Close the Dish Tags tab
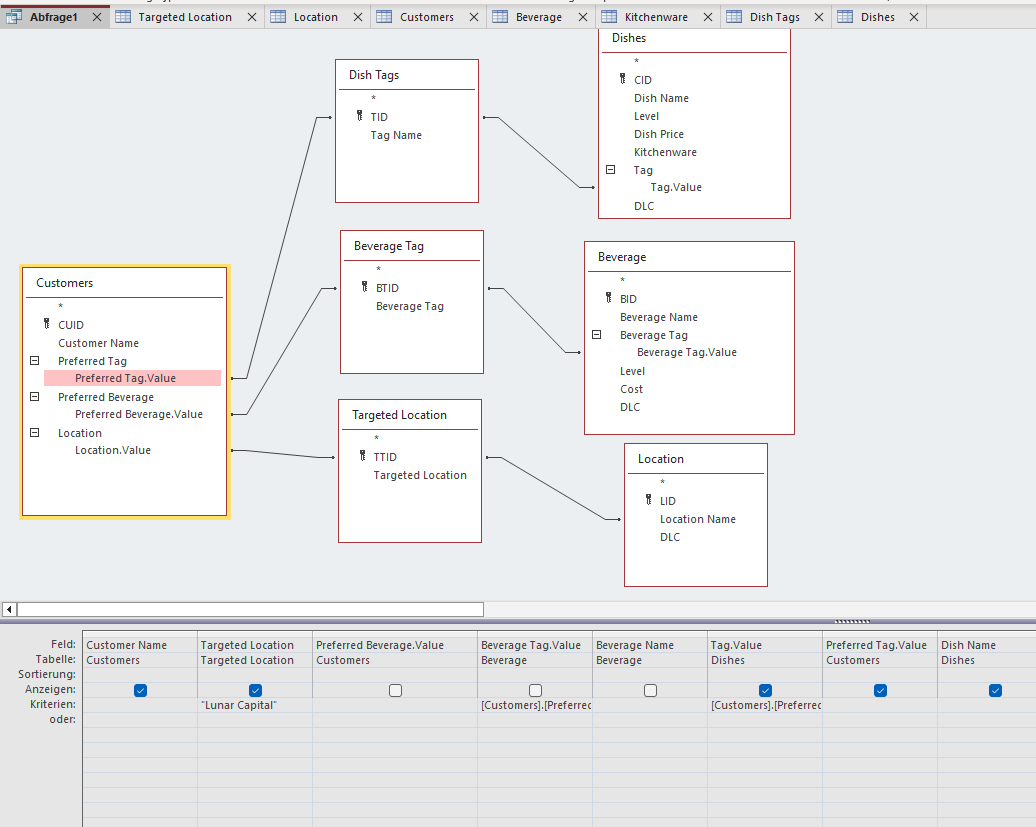This screenshot has width=1036, height=827. [x=819, y=17]
